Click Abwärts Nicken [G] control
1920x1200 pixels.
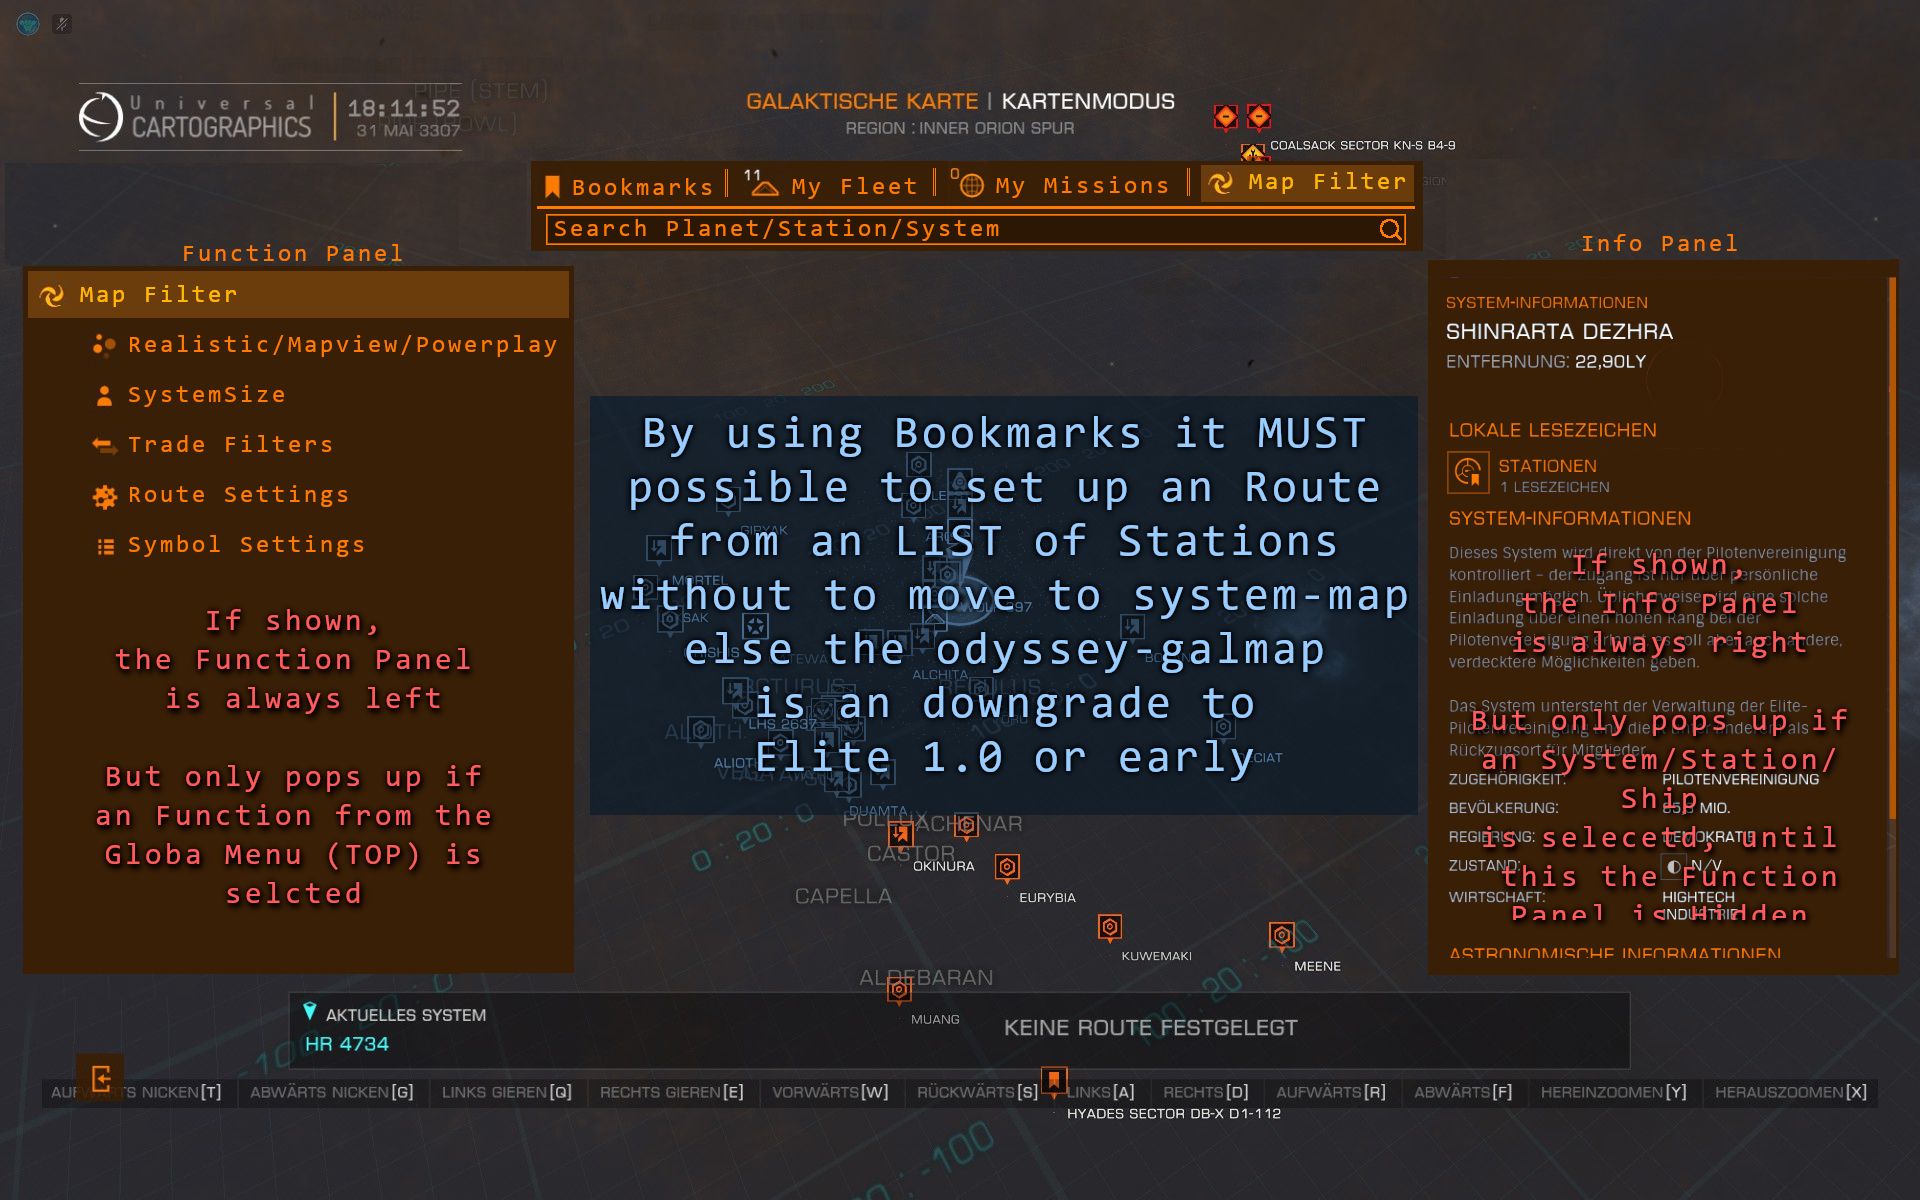coord(332,1092)
